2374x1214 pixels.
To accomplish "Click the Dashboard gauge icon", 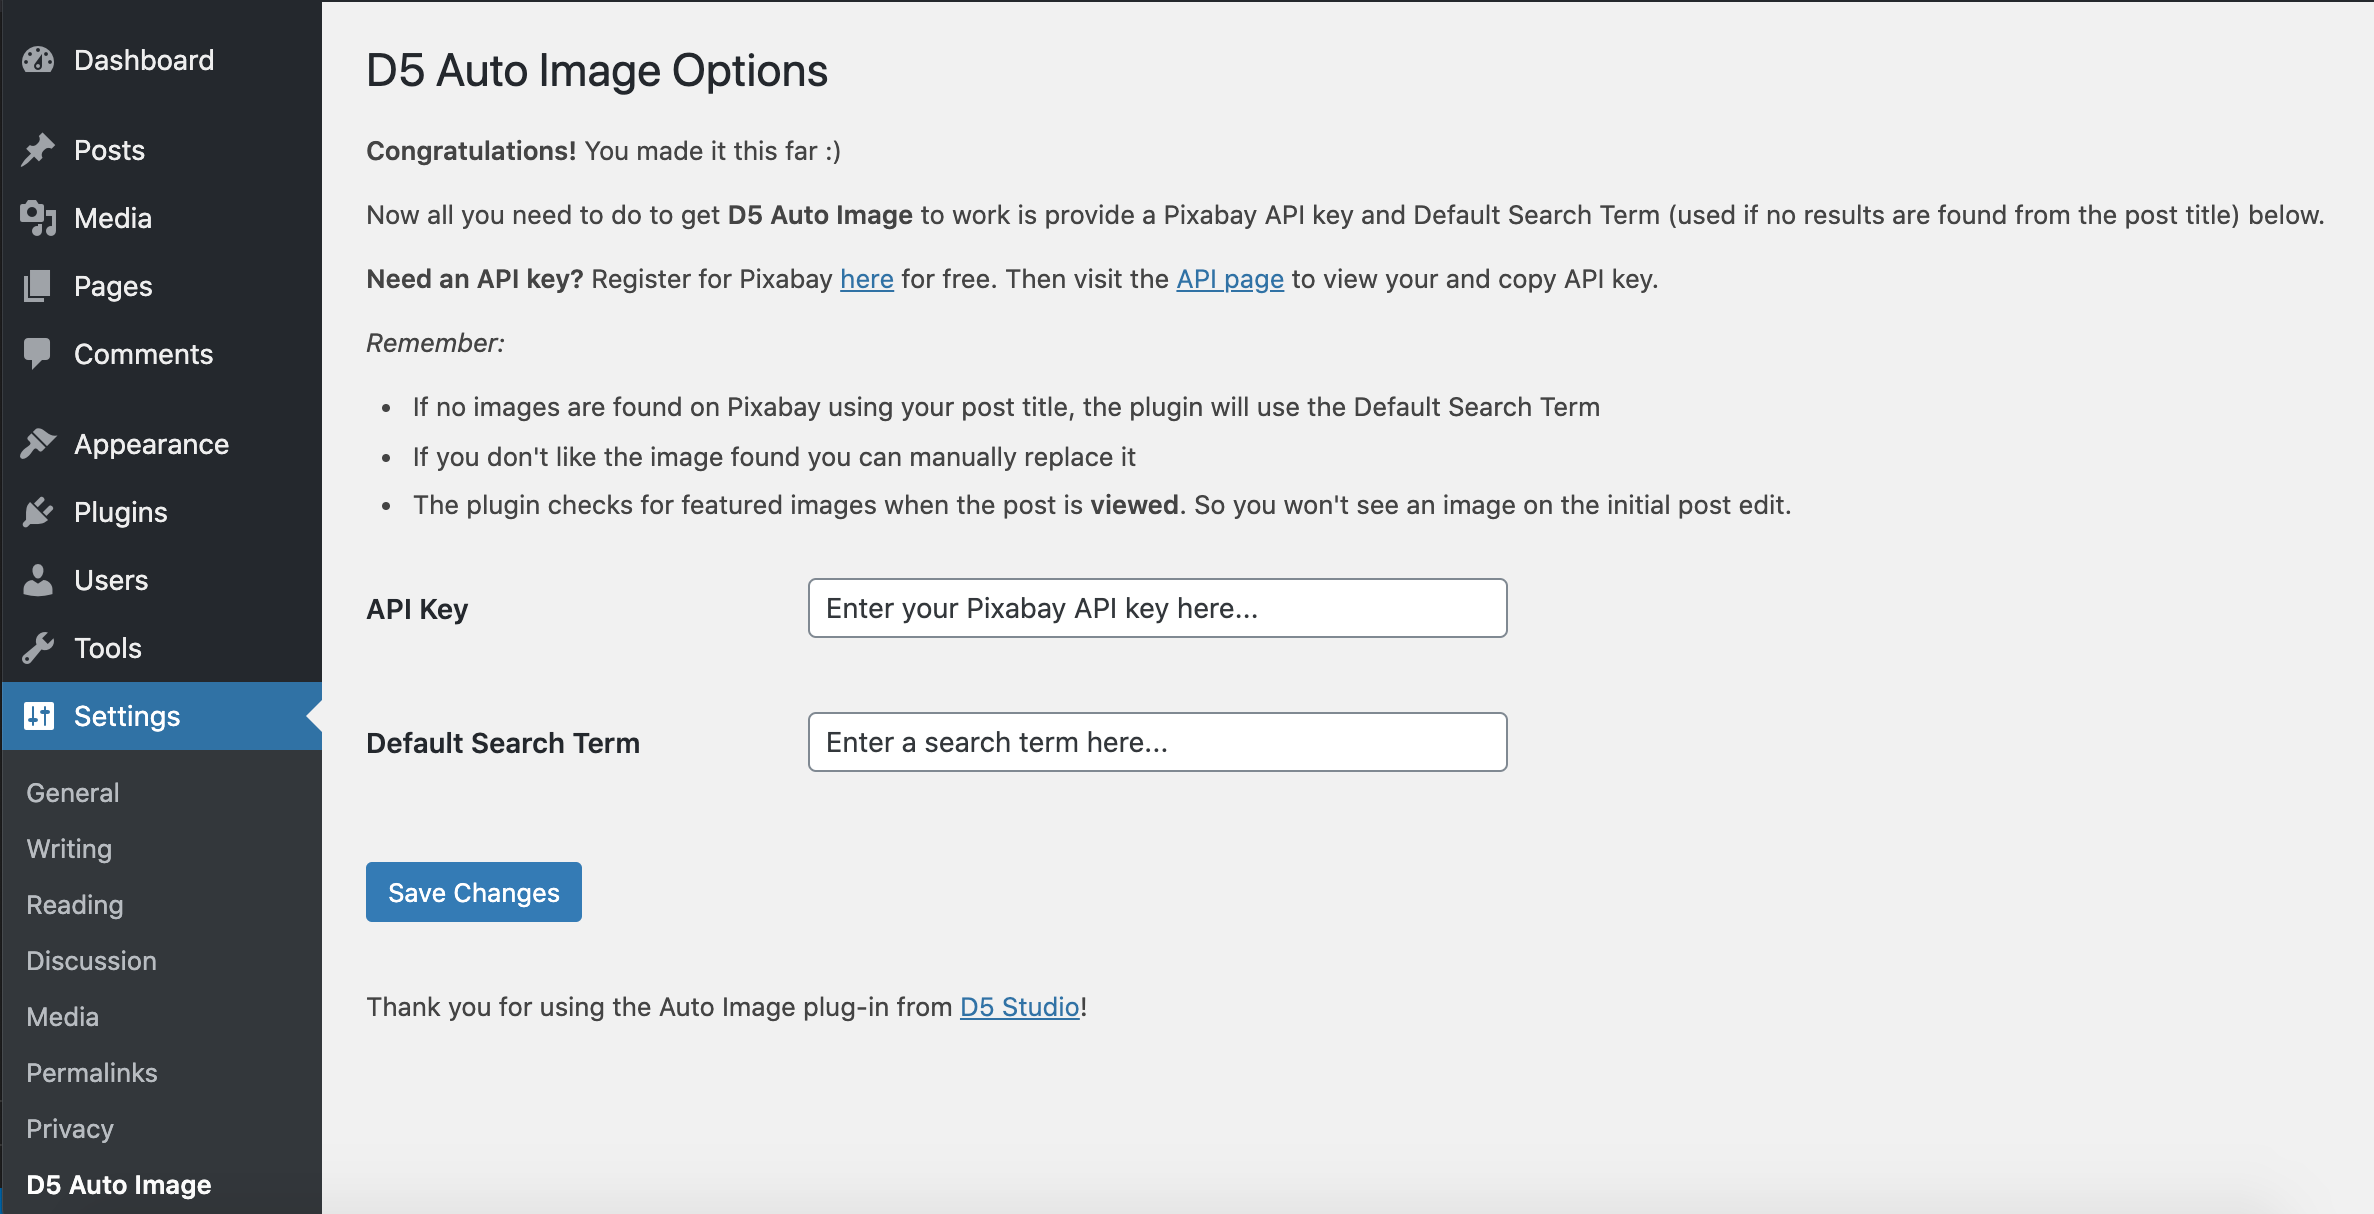I will pos(38,60).
